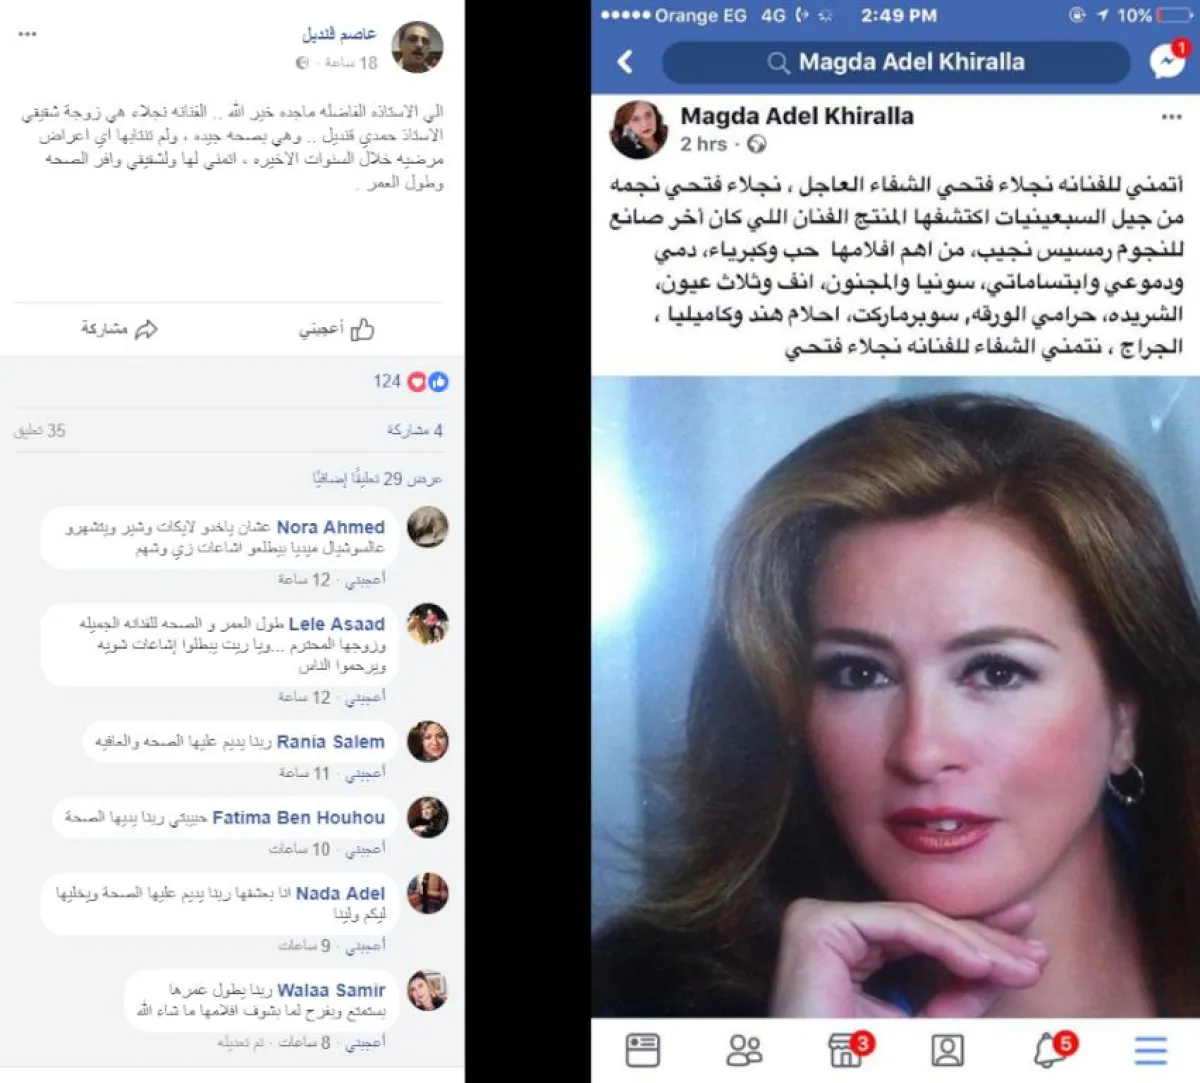Open the hamburger menu tab
Image resolution: width=1200 pixels, height=1083 pixels.
(x=1151, y=1050)
